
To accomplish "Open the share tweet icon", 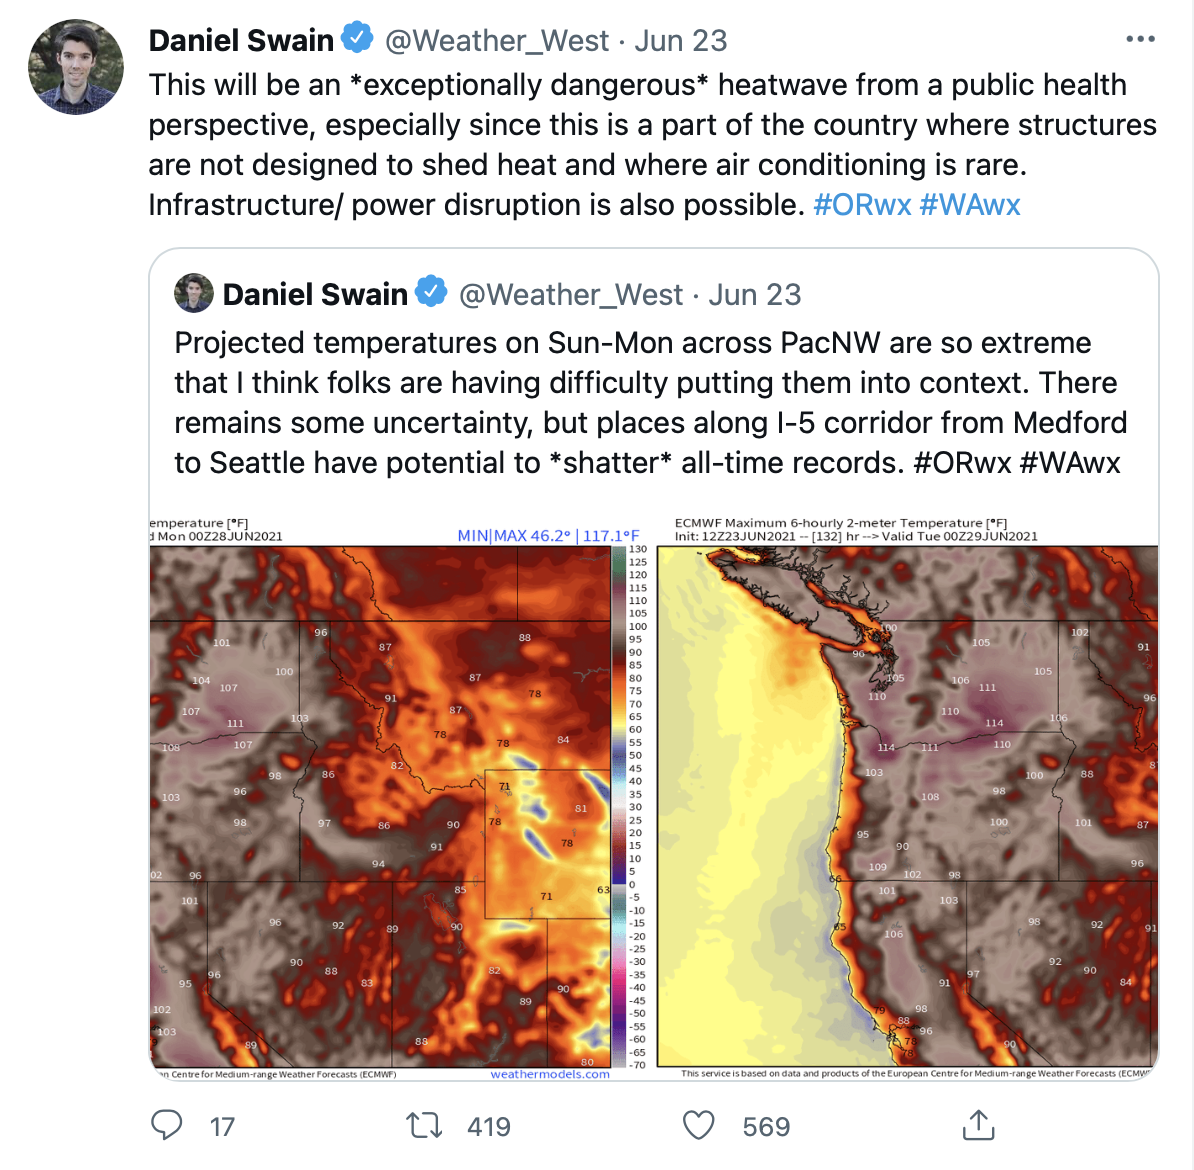I will click(978, 1125).
